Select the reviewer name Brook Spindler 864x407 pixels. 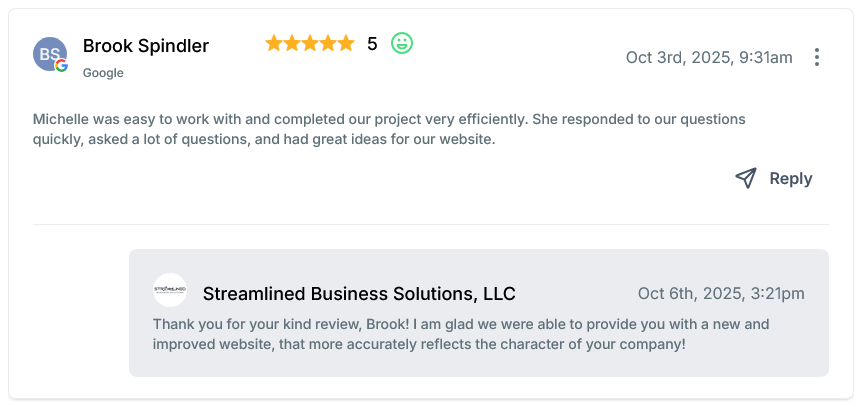pos(146,46)
